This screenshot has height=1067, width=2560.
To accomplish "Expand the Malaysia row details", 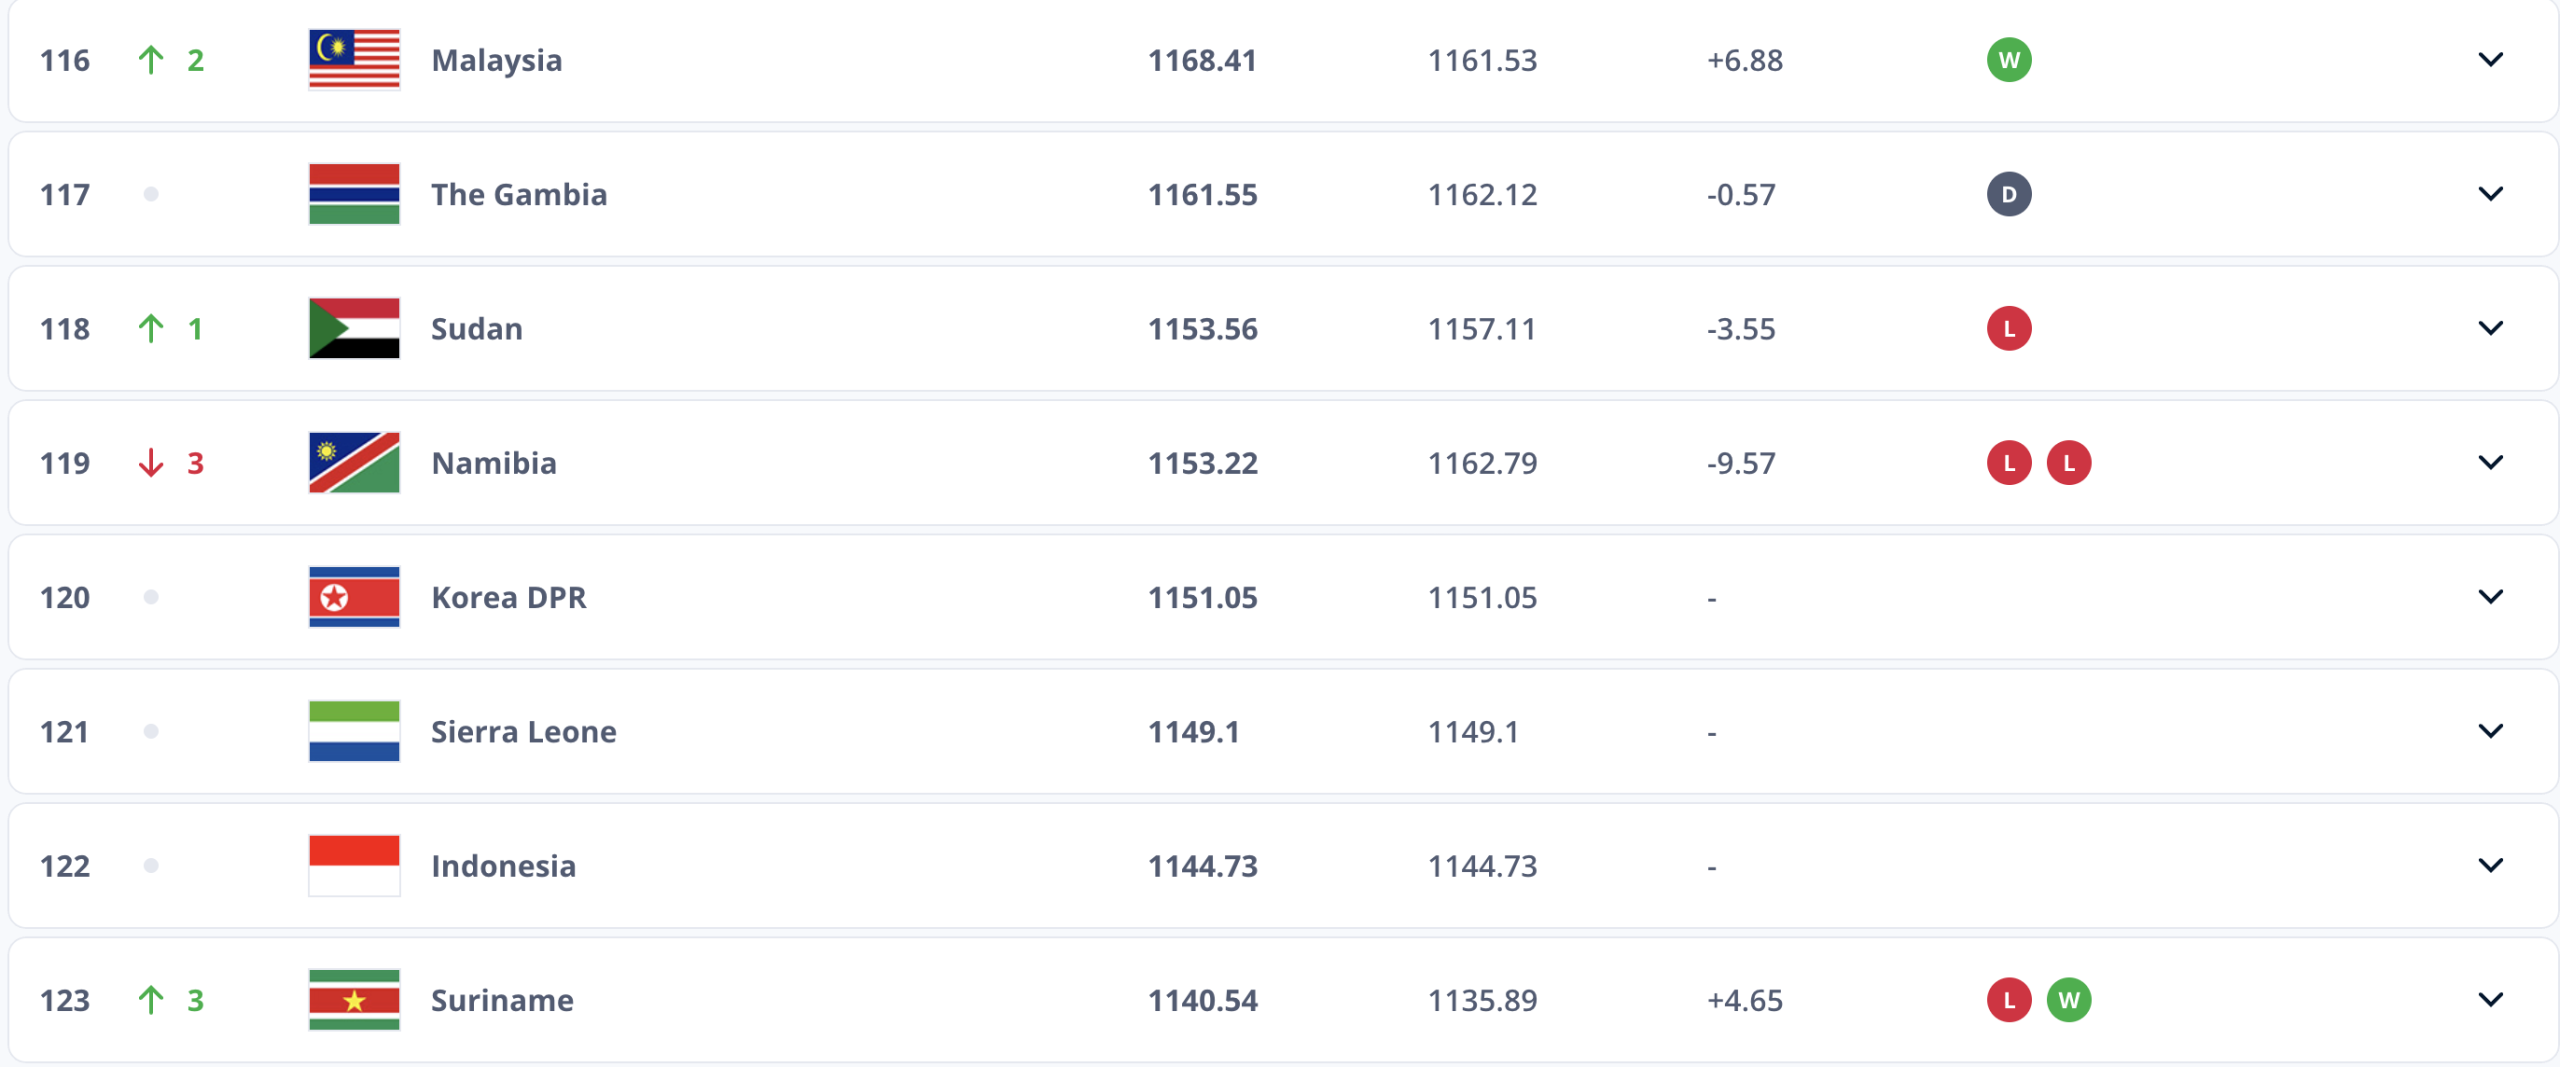I will point(2490,60).
